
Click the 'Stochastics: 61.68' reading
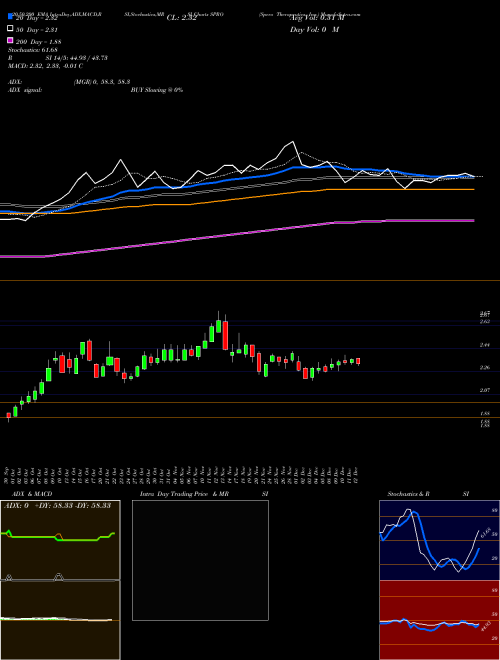coord(32,50)
